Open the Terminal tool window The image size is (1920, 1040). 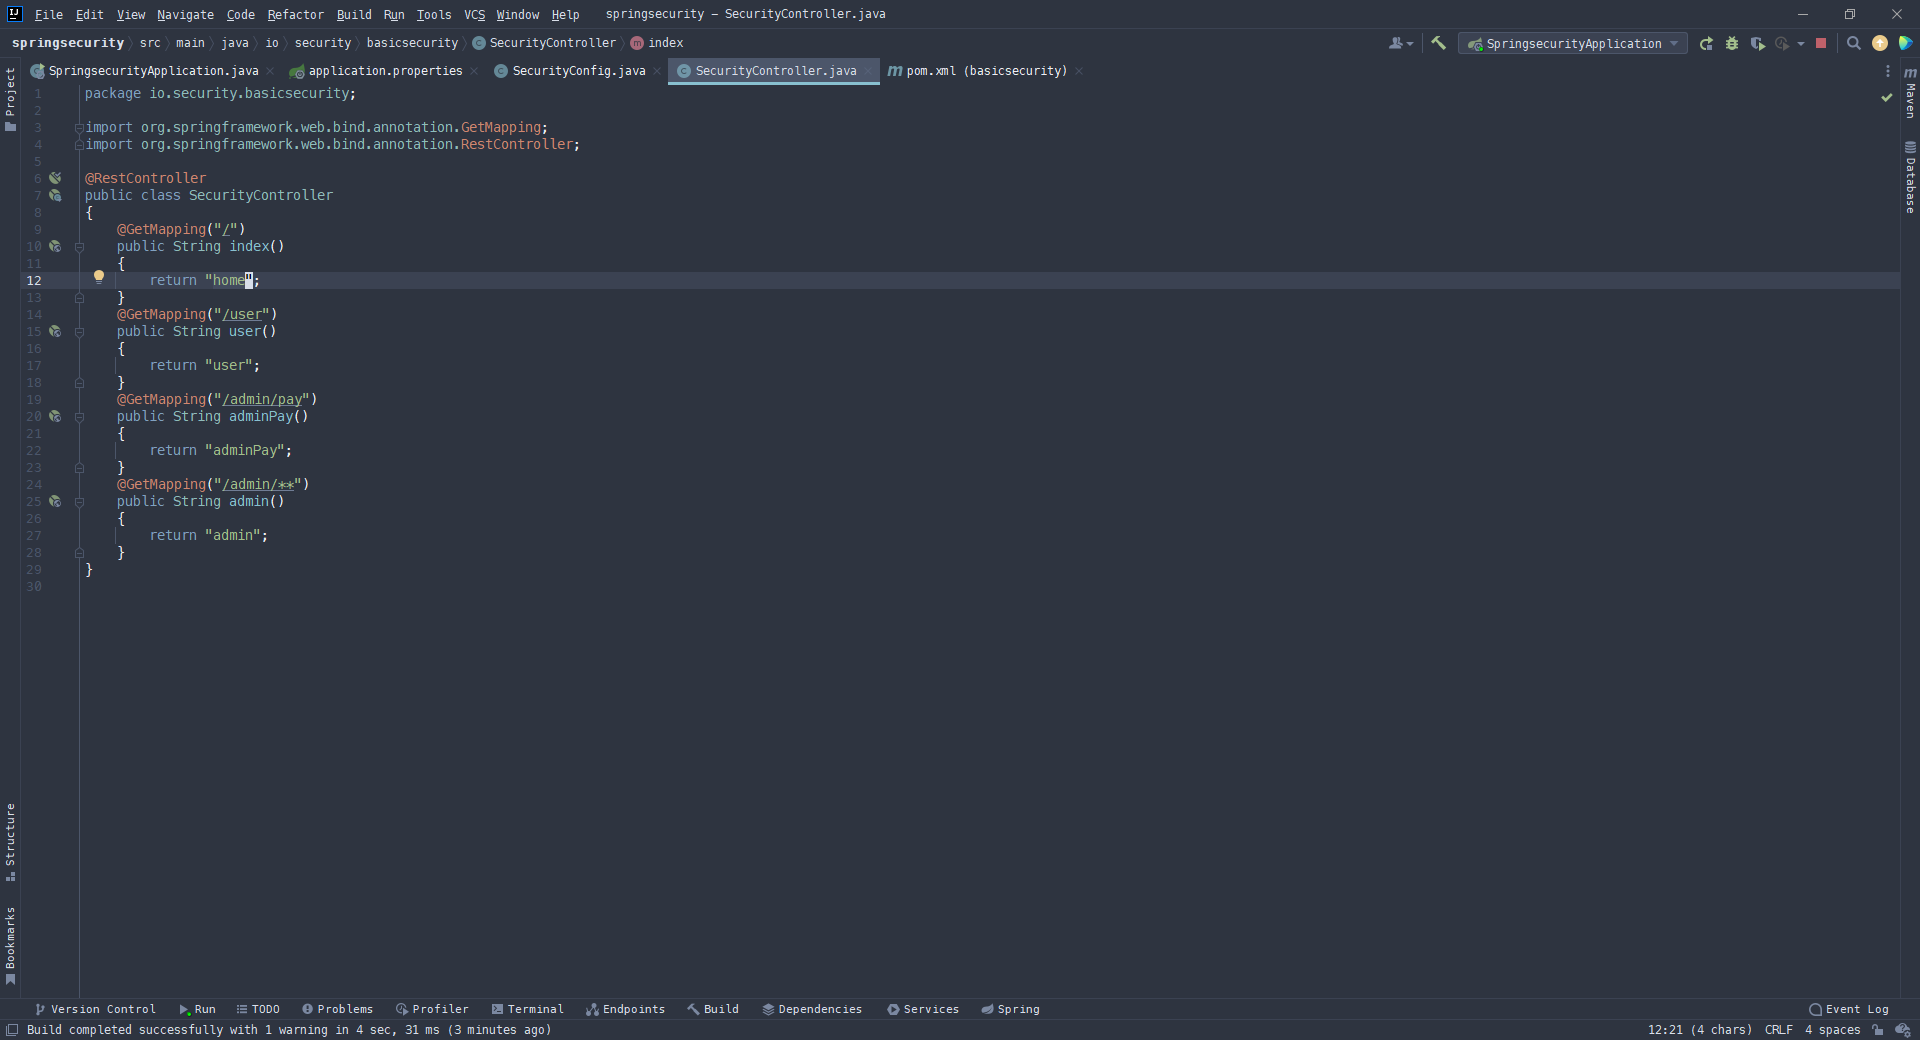coord(527,1009)
